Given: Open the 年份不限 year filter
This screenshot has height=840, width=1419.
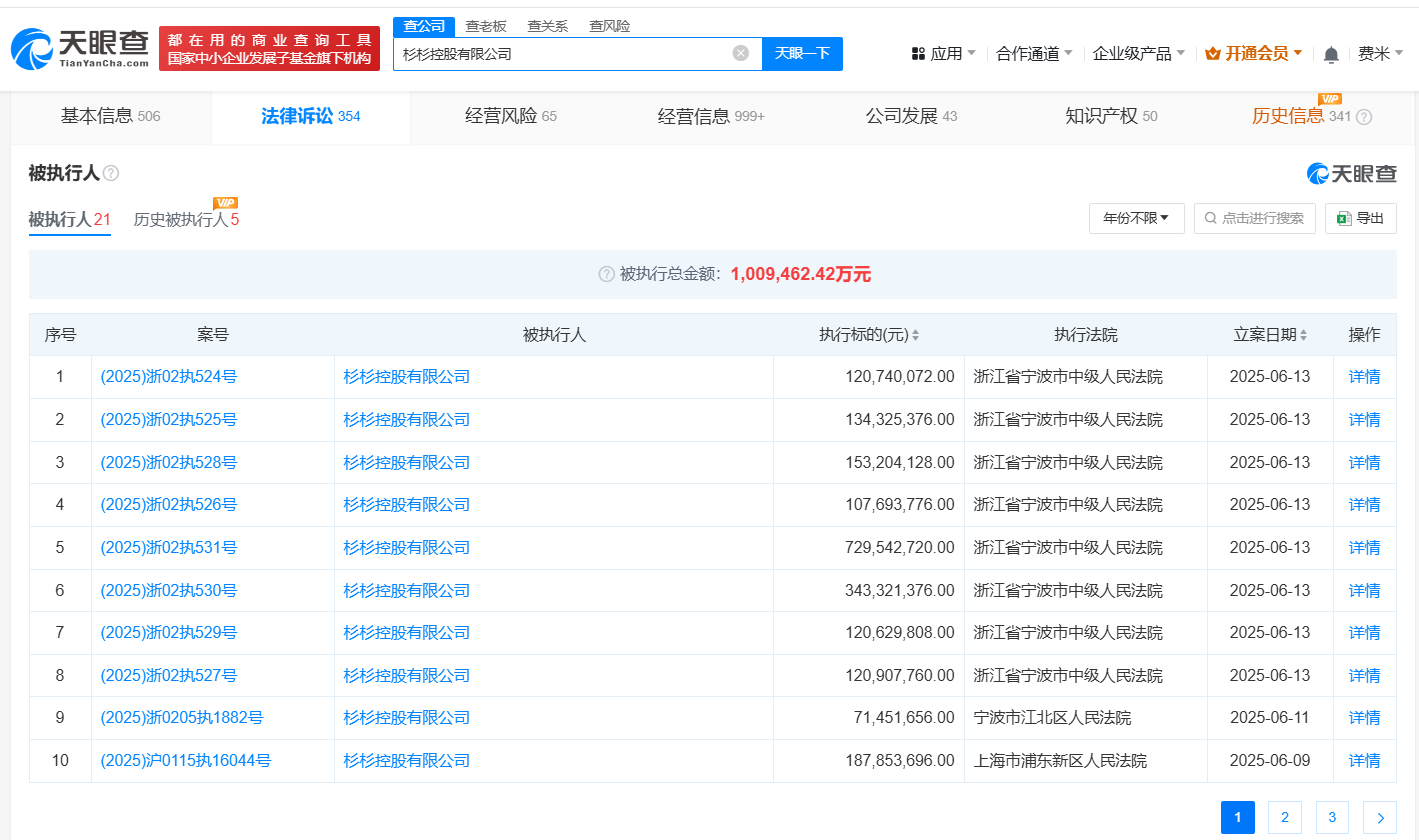Looking at the screenshot, I should click(1136, 218).
